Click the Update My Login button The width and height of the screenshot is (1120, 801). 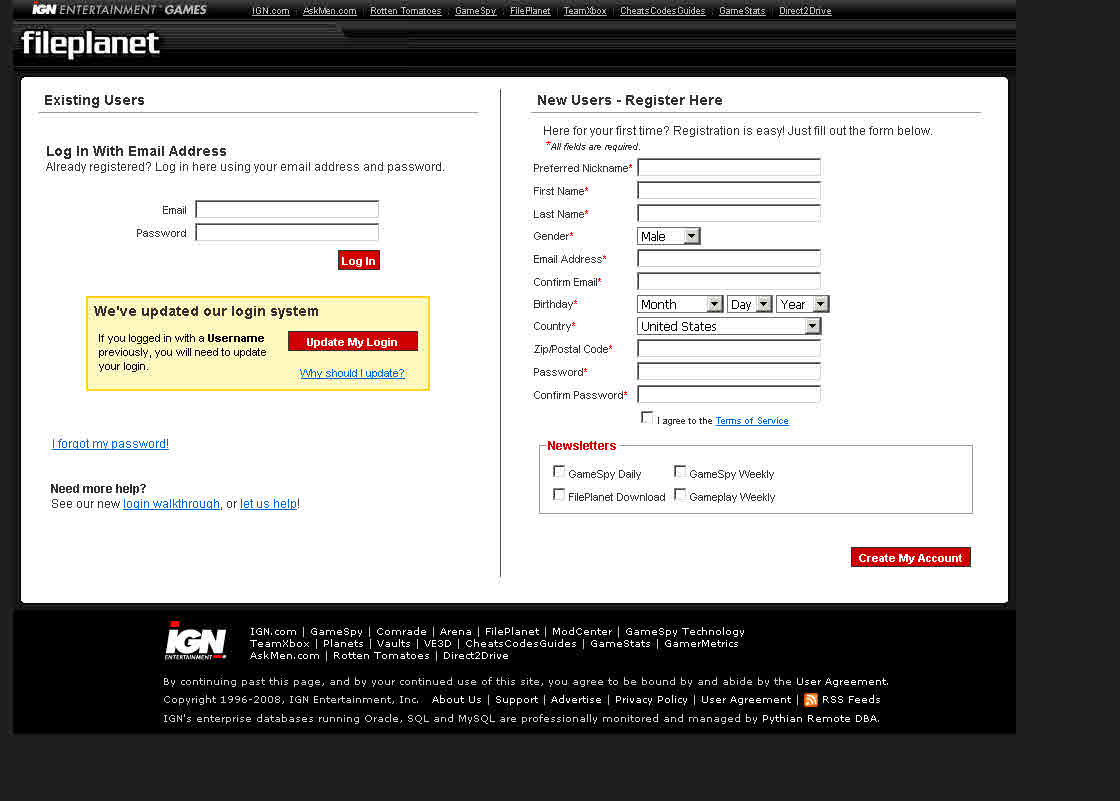click(x=352, y=342)
